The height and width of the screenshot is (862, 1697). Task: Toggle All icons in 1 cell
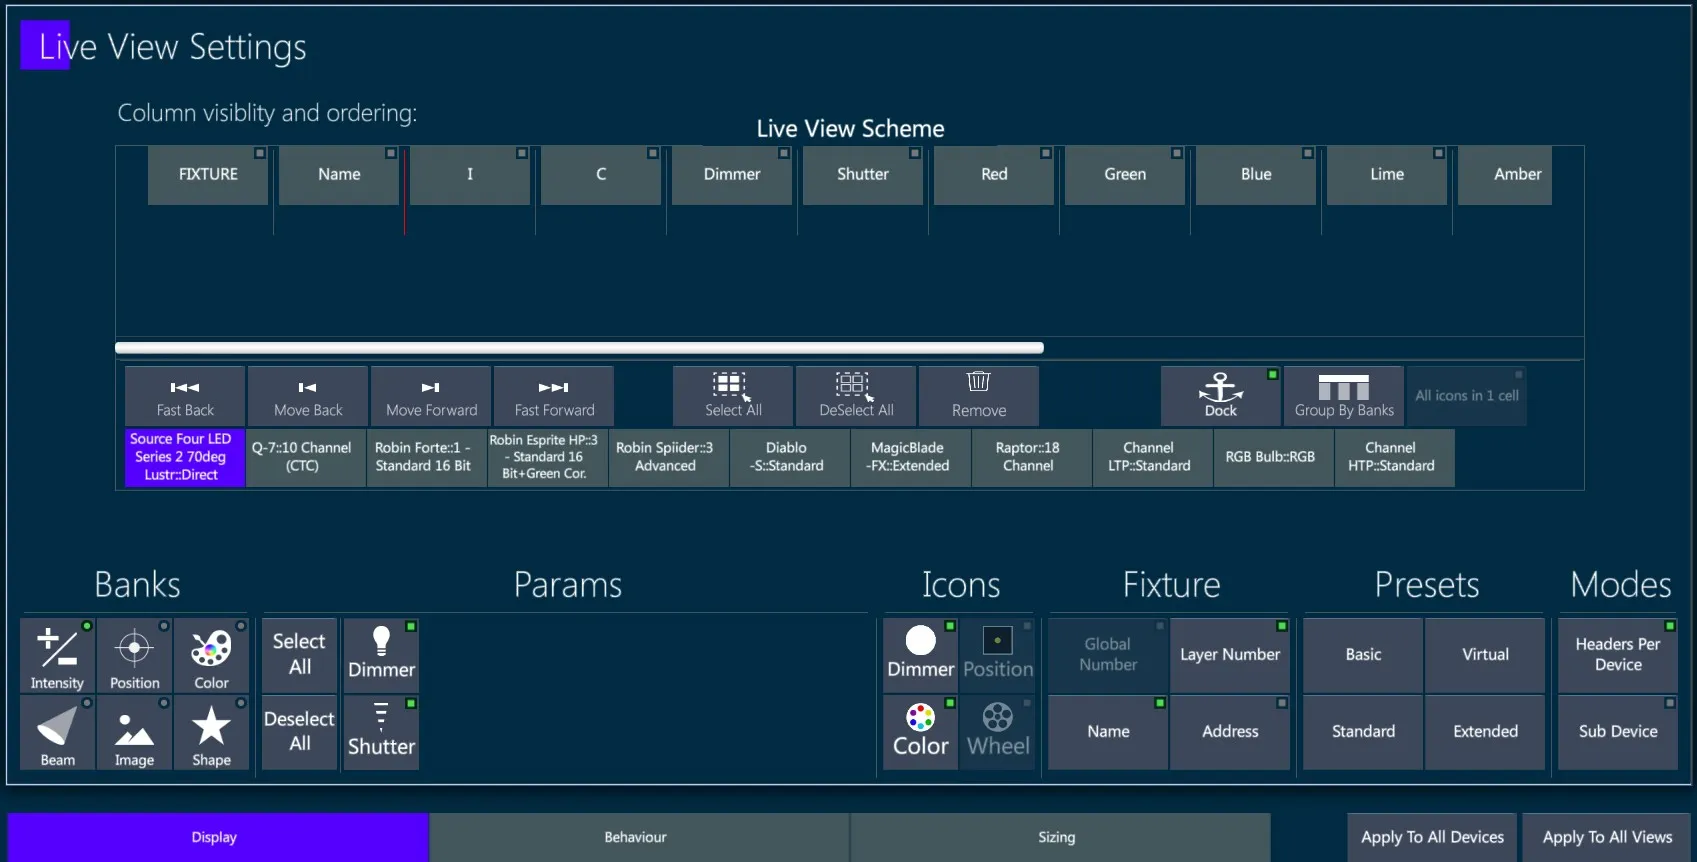pos(1467,396)
